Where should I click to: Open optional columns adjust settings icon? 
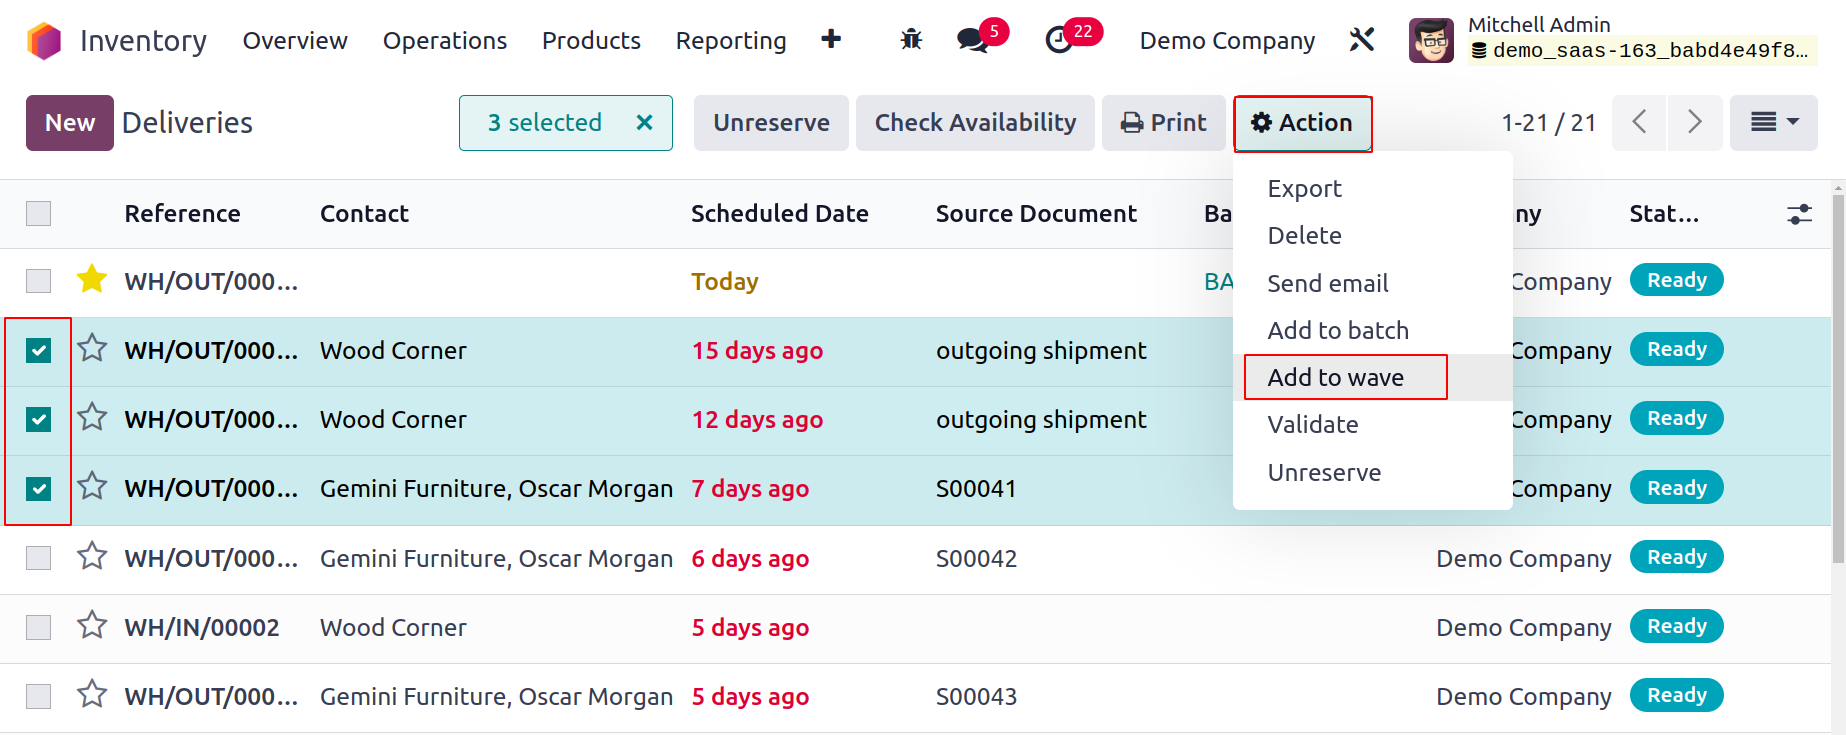pyautogui.click(x=1799, y=214)
